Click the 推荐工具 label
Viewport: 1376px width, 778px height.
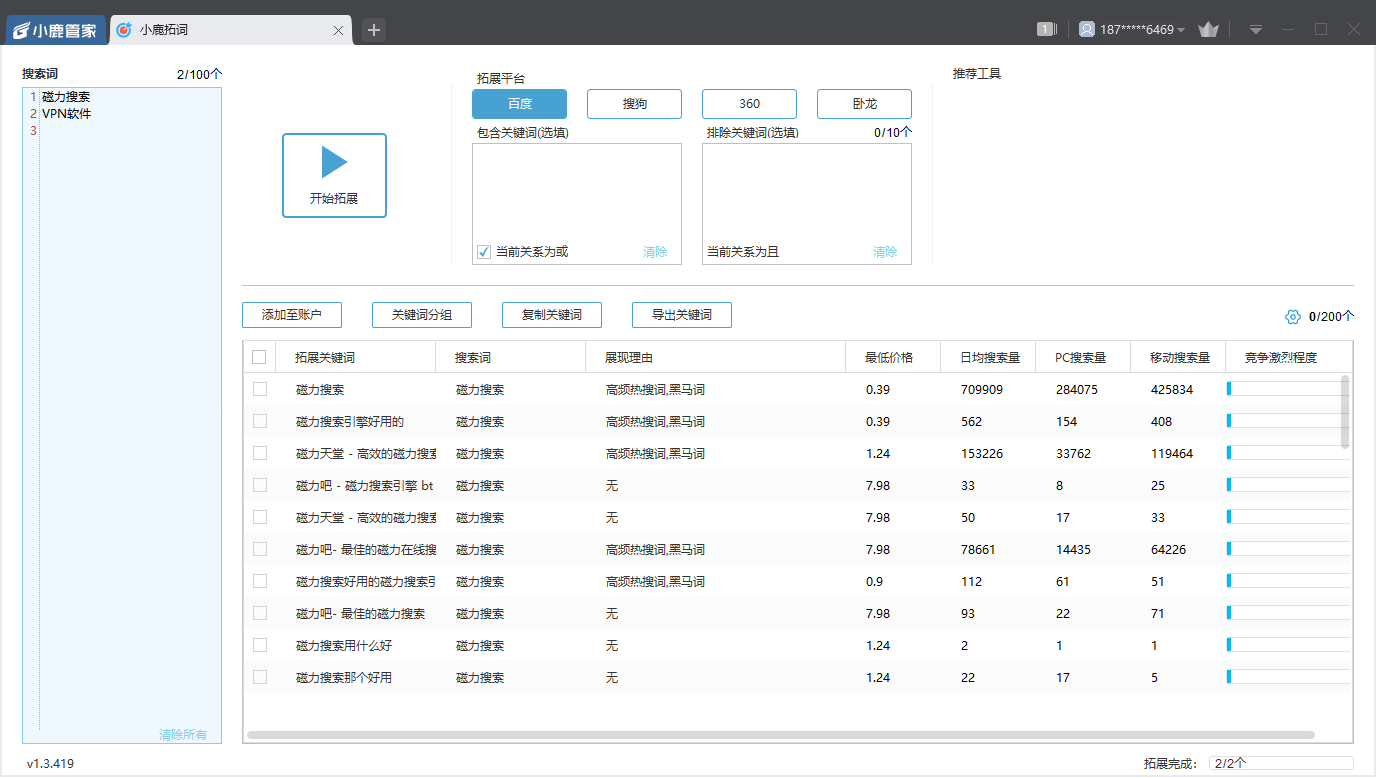(x=977, y=74)
